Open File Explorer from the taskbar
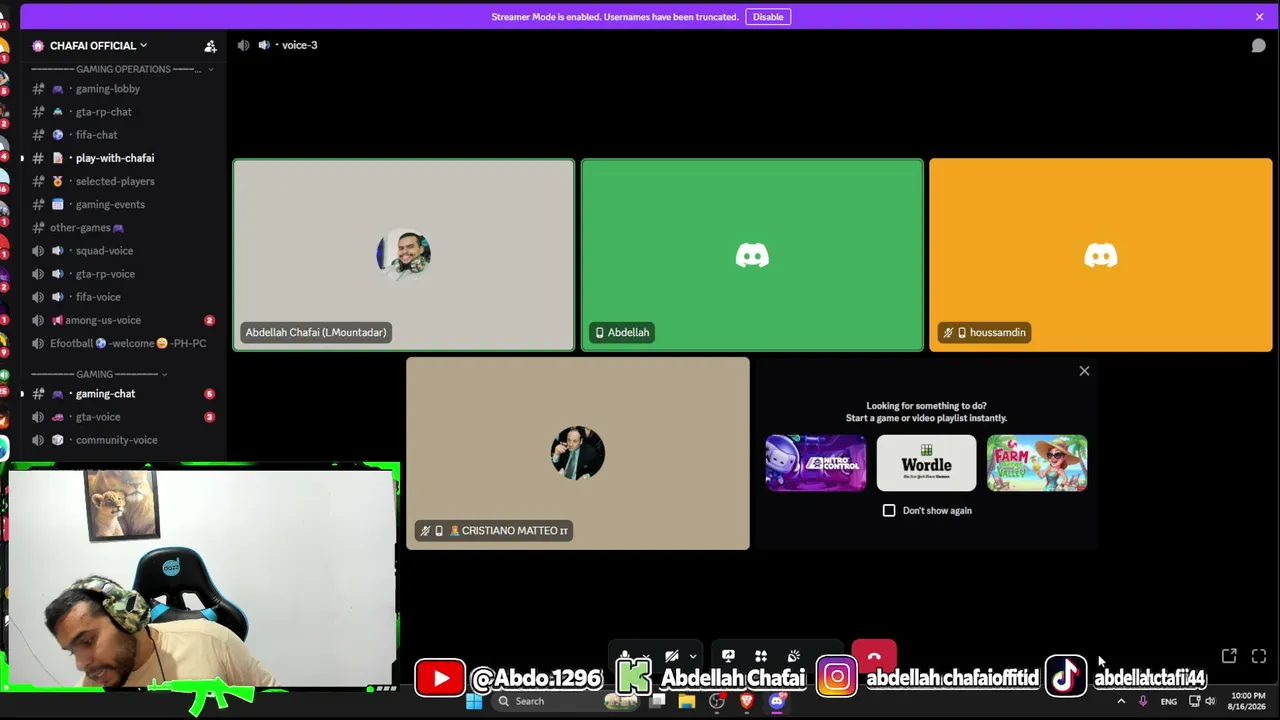The height and width of the screenshot is (720, 1280). point(687,701)
